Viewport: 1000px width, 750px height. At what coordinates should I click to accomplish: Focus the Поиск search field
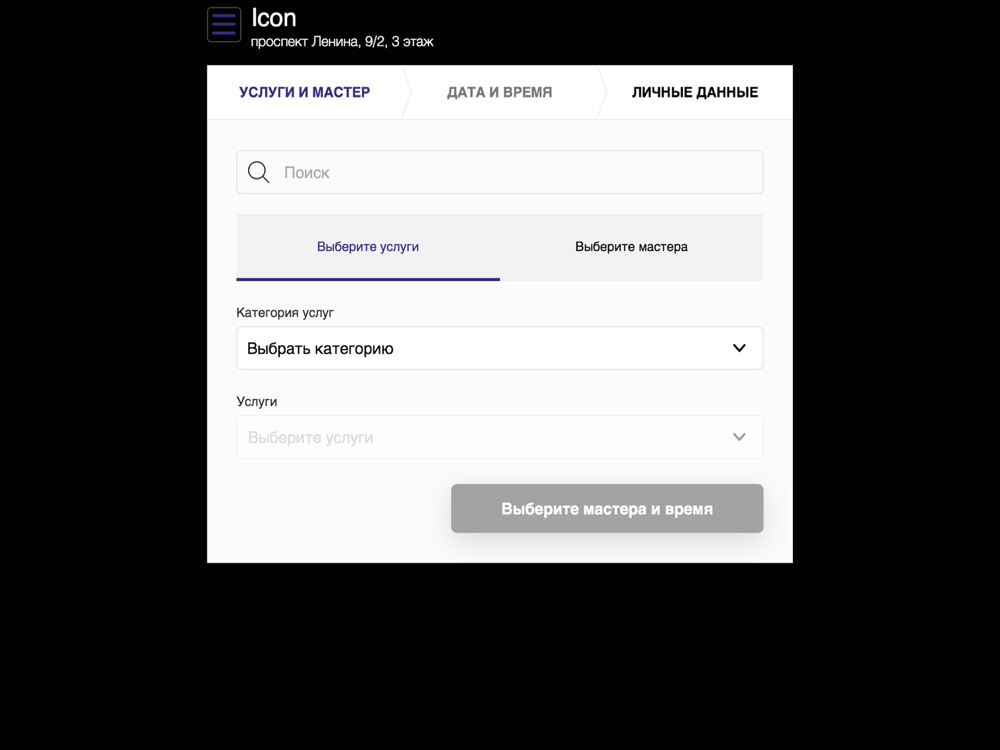click(499, 172)
